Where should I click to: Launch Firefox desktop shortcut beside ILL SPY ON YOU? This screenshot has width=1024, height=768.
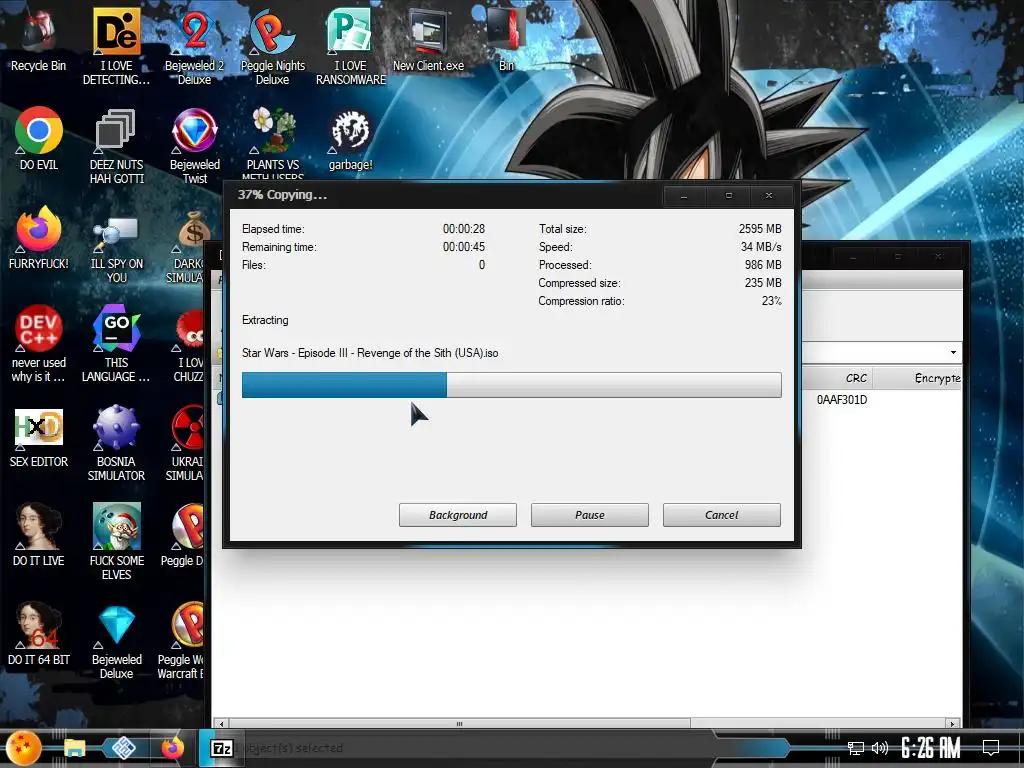click(x=39, y=238)
